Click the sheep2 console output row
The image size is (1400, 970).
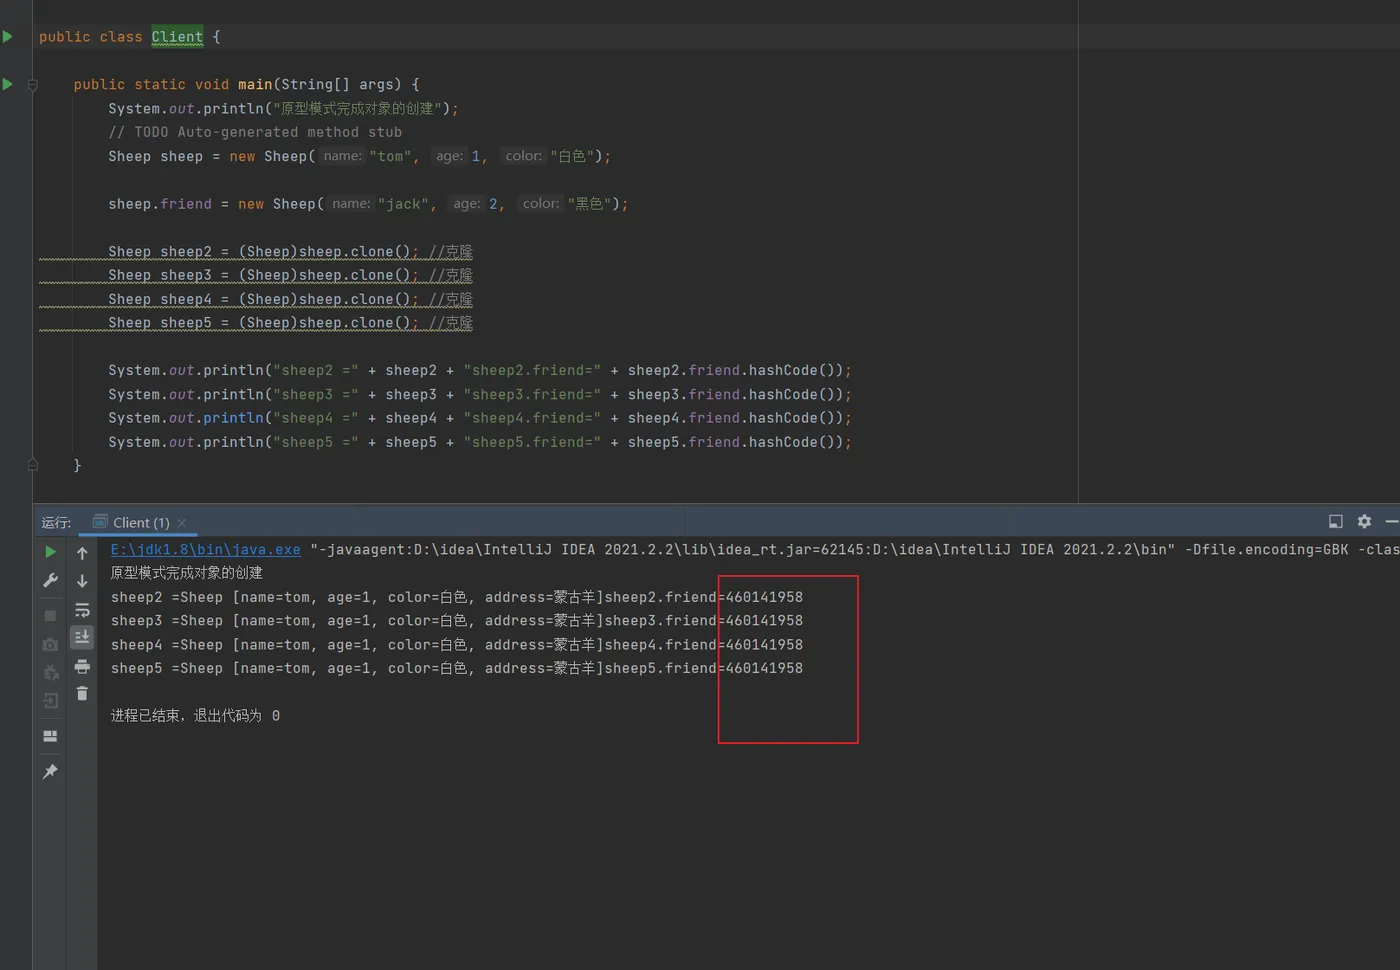point(457,597)
